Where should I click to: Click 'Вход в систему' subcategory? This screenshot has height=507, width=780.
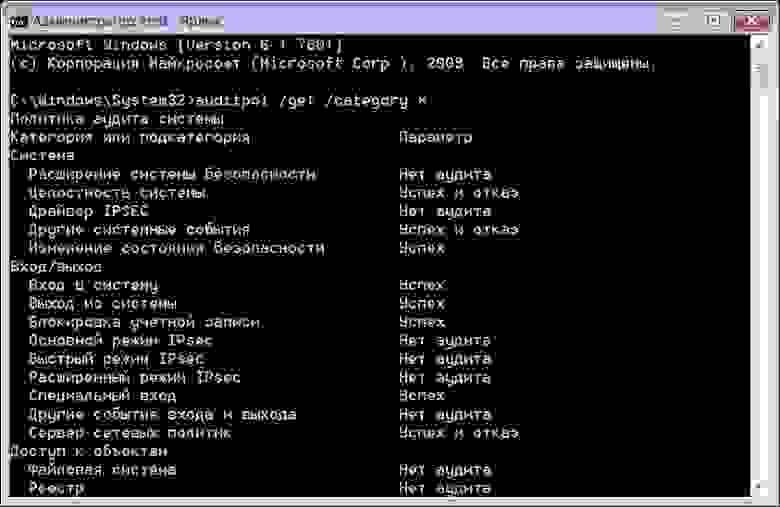[x=94, y=286]
